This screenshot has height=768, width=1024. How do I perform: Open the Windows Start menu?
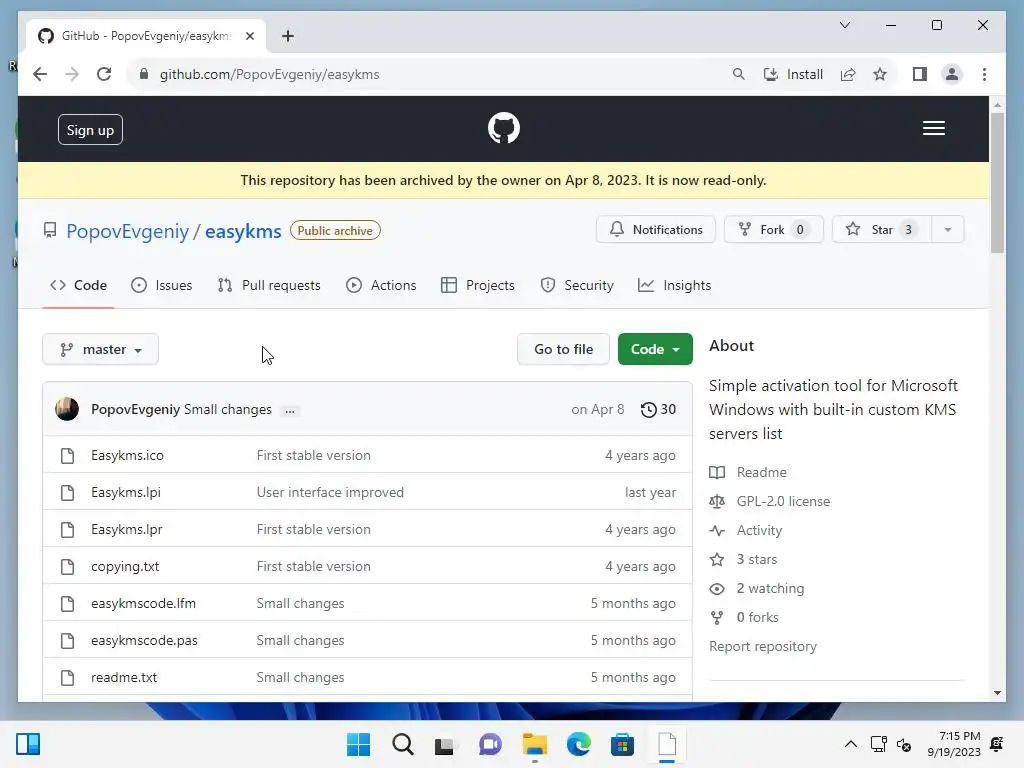[x=358, y=744]
